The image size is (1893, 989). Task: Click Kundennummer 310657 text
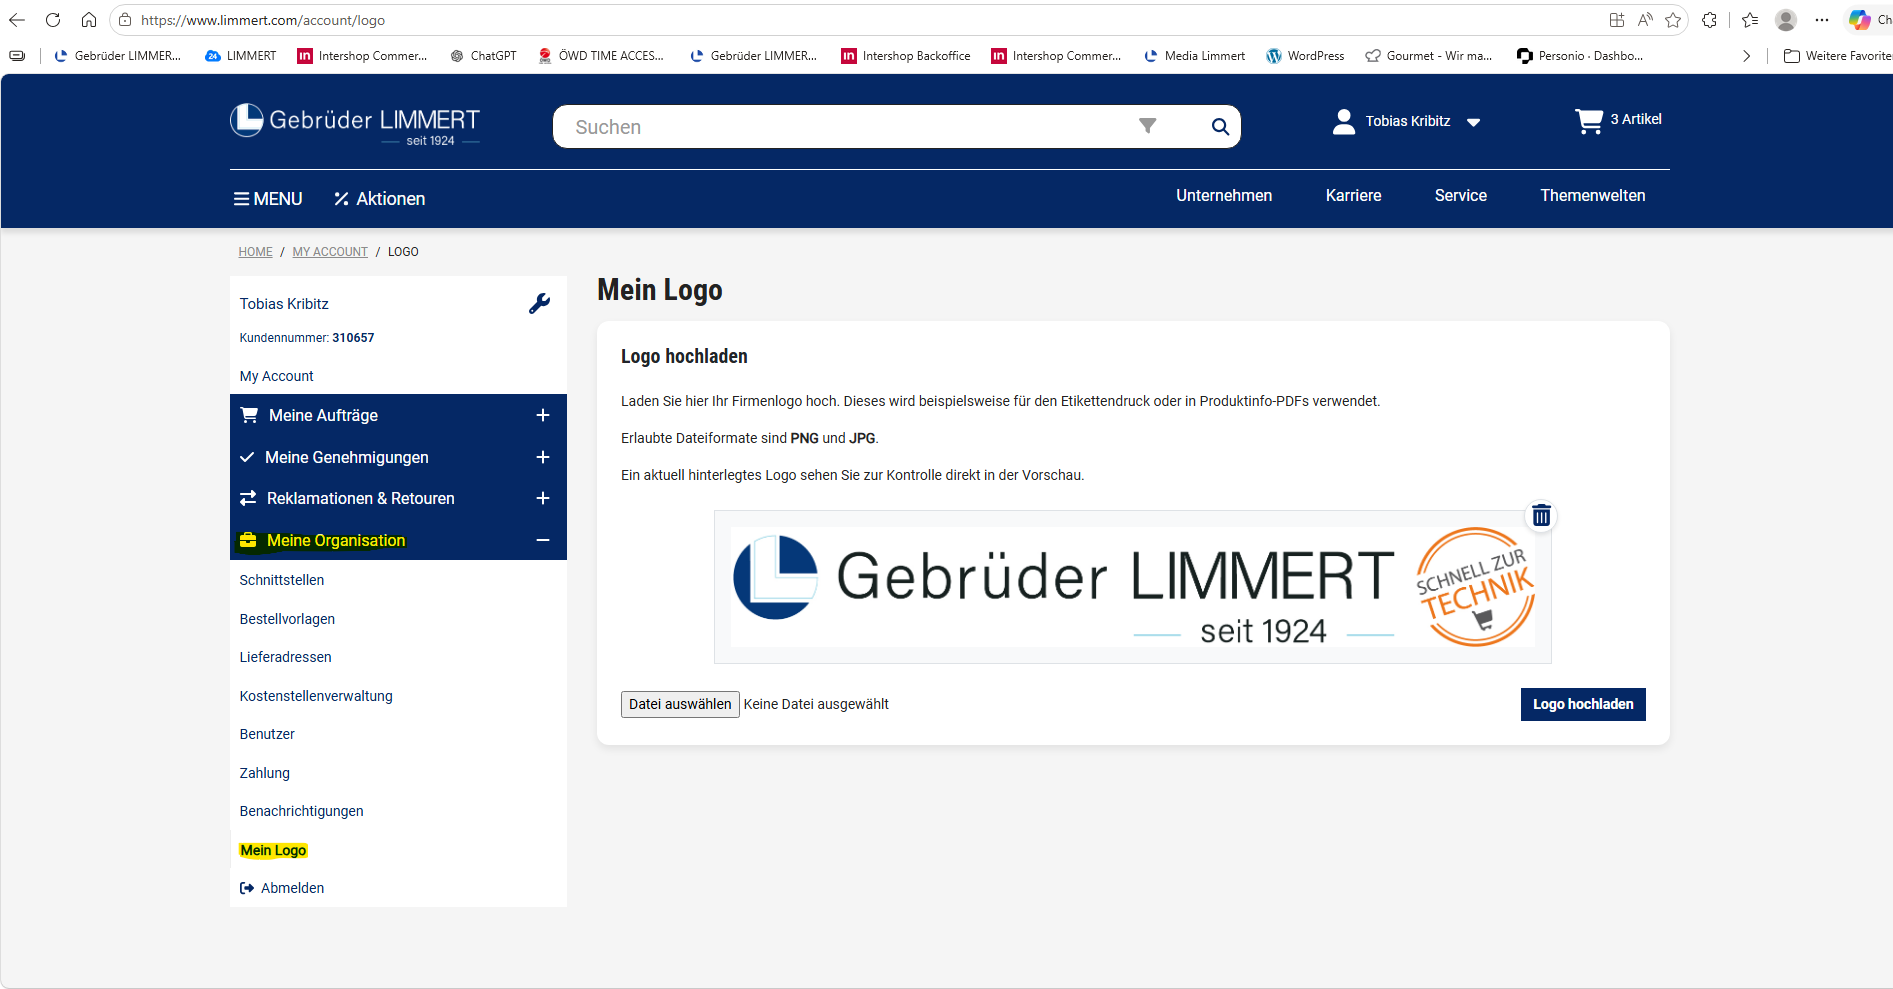pos(306,338)
